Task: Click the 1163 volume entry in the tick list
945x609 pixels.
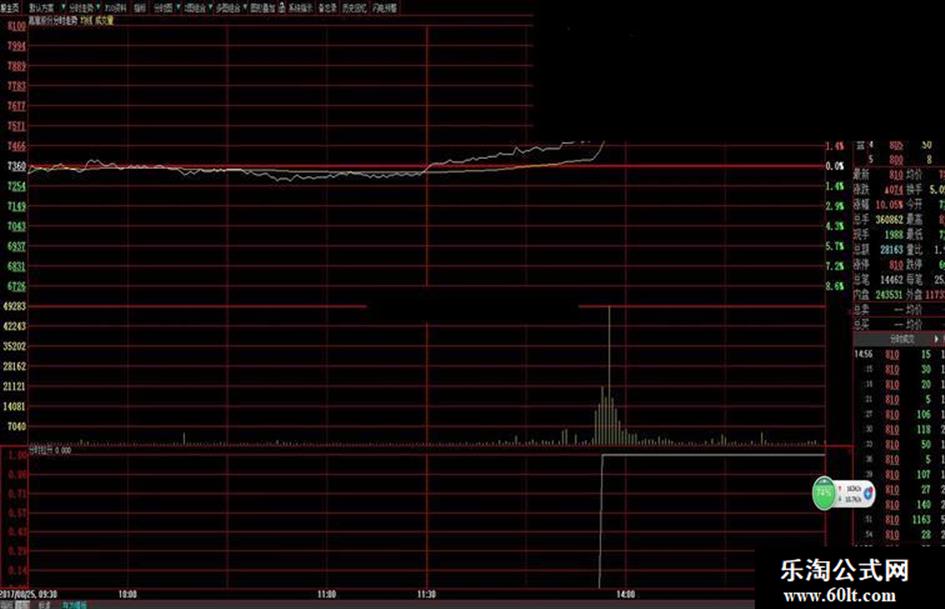Action: [x=921, y=519]
